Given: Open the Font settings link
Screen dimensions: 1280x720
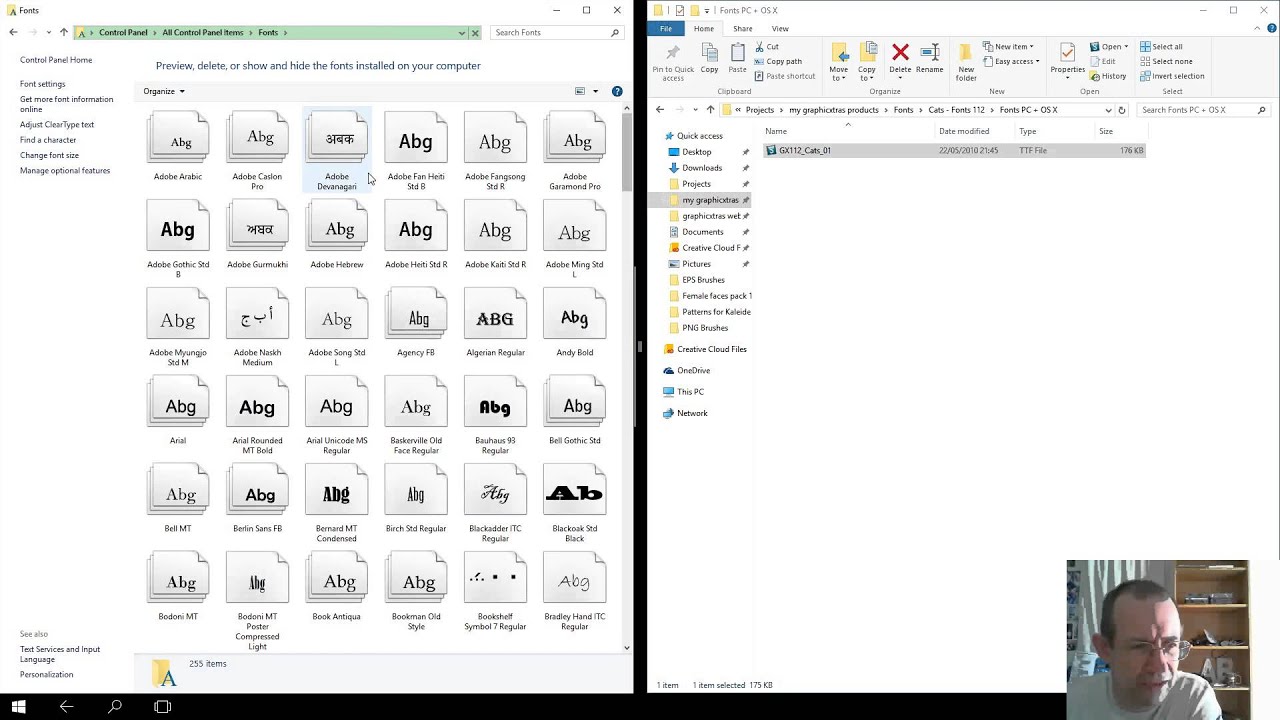Looking at the screenshot, I should point(43,84).
